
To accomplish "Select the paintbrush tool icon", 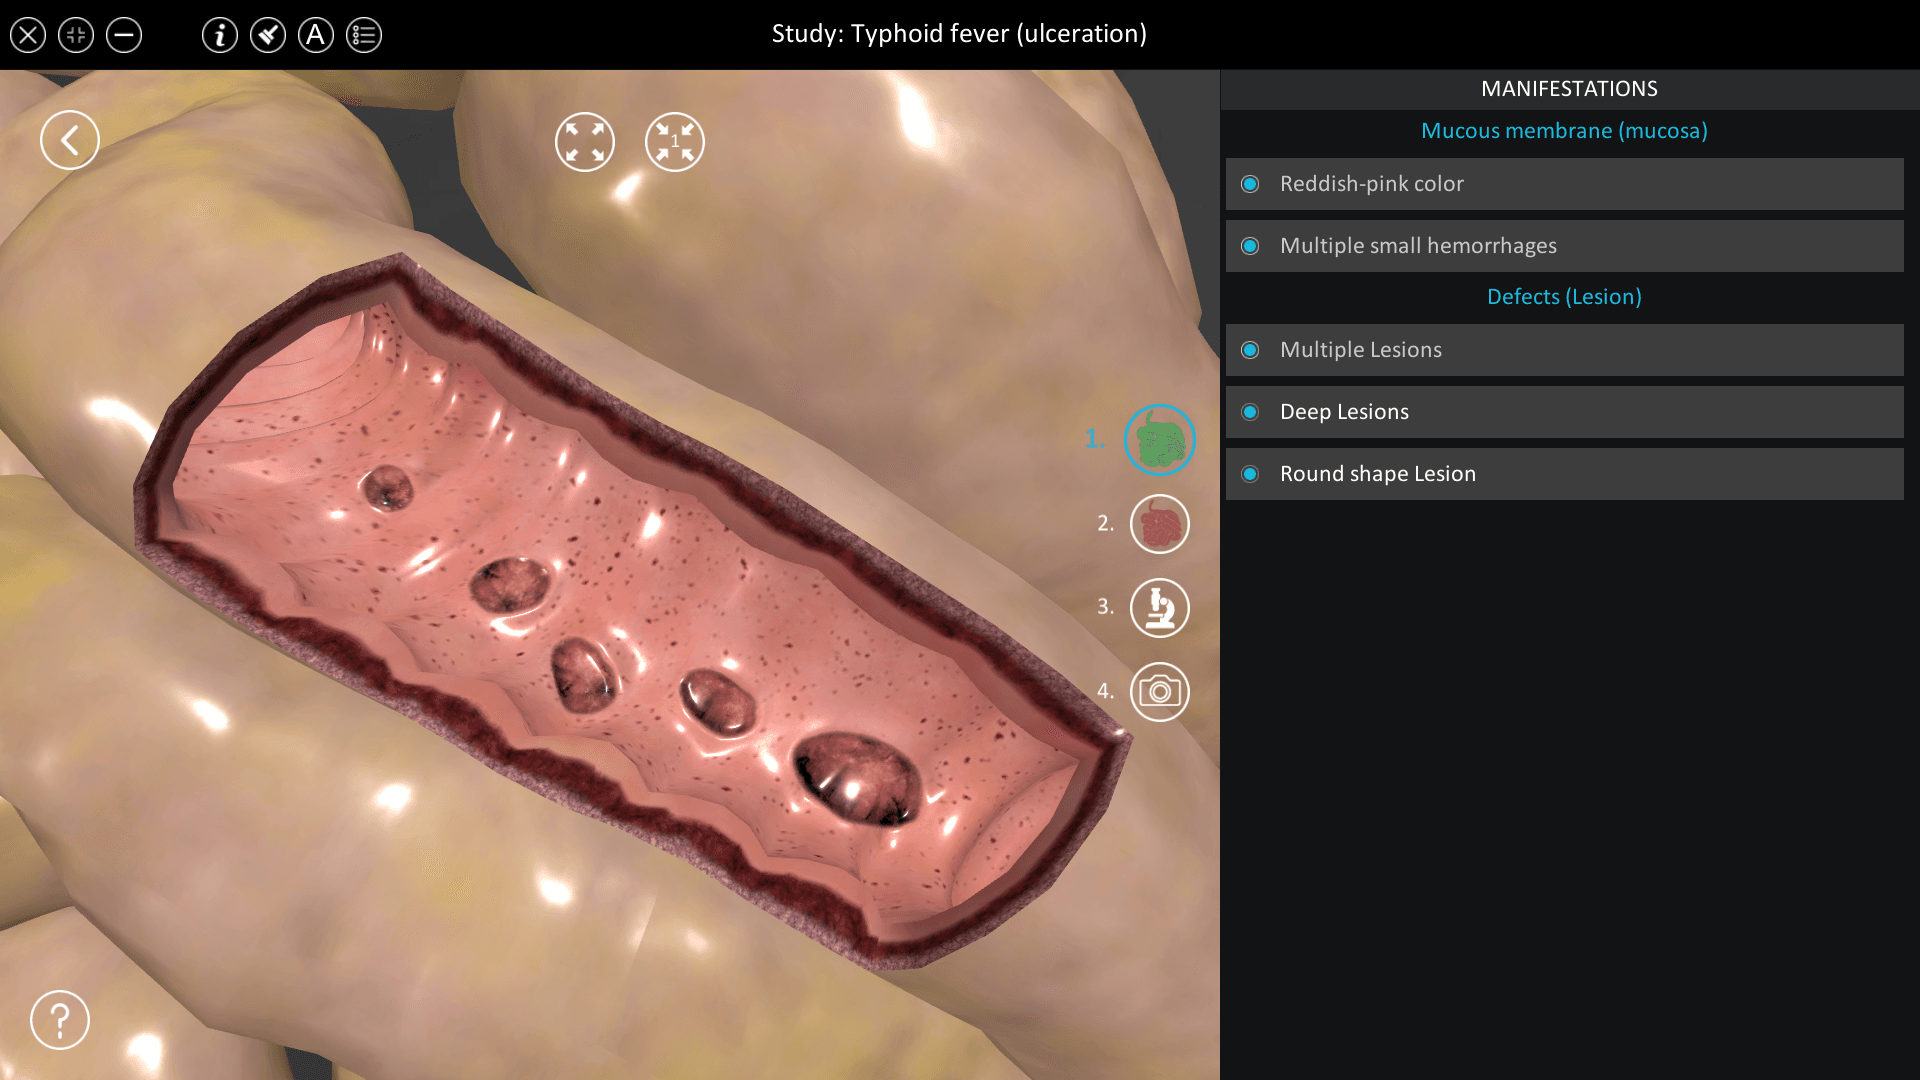I will [x=268, y=35].
